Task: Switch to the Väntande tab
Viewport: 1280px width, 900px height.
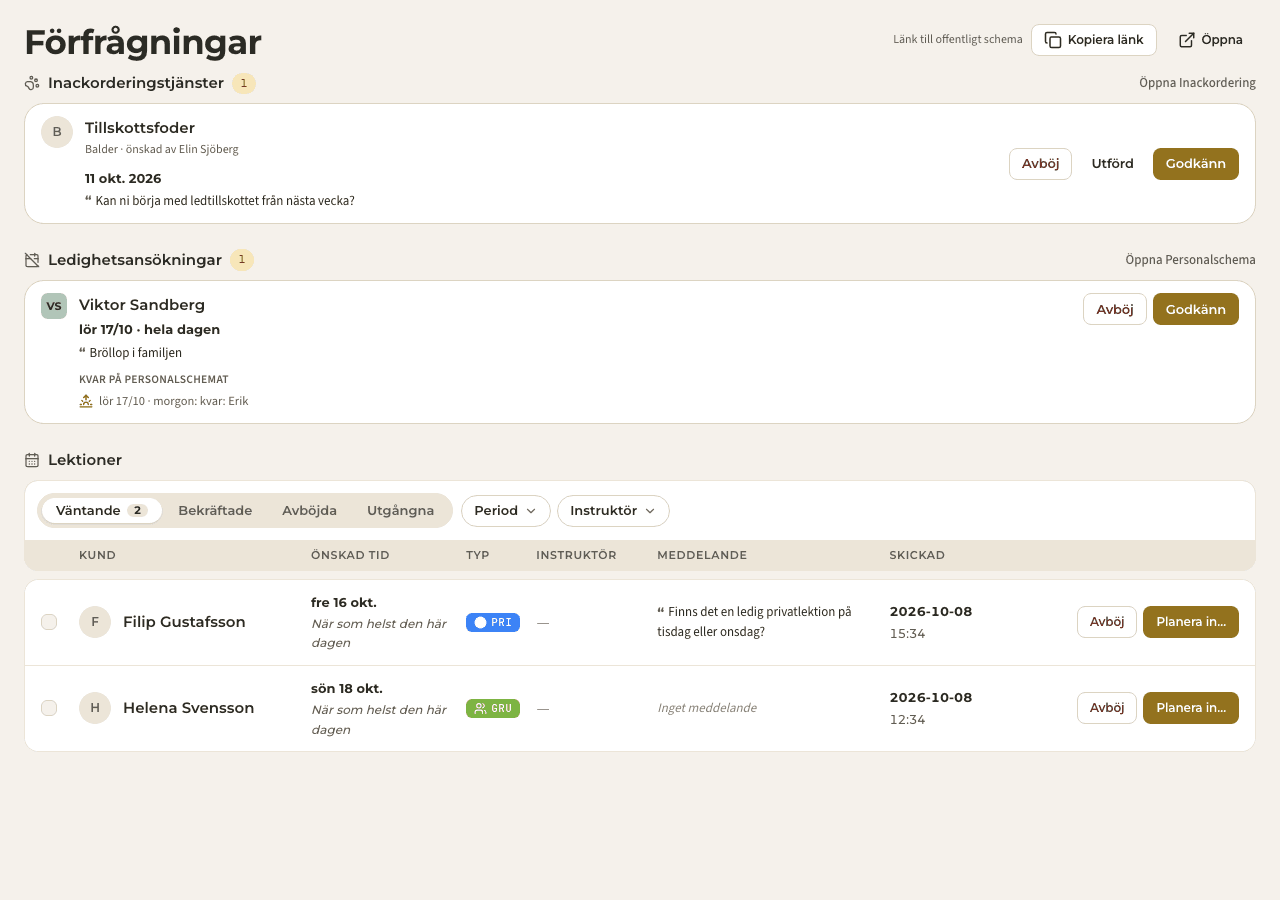Action: point(101,511)
